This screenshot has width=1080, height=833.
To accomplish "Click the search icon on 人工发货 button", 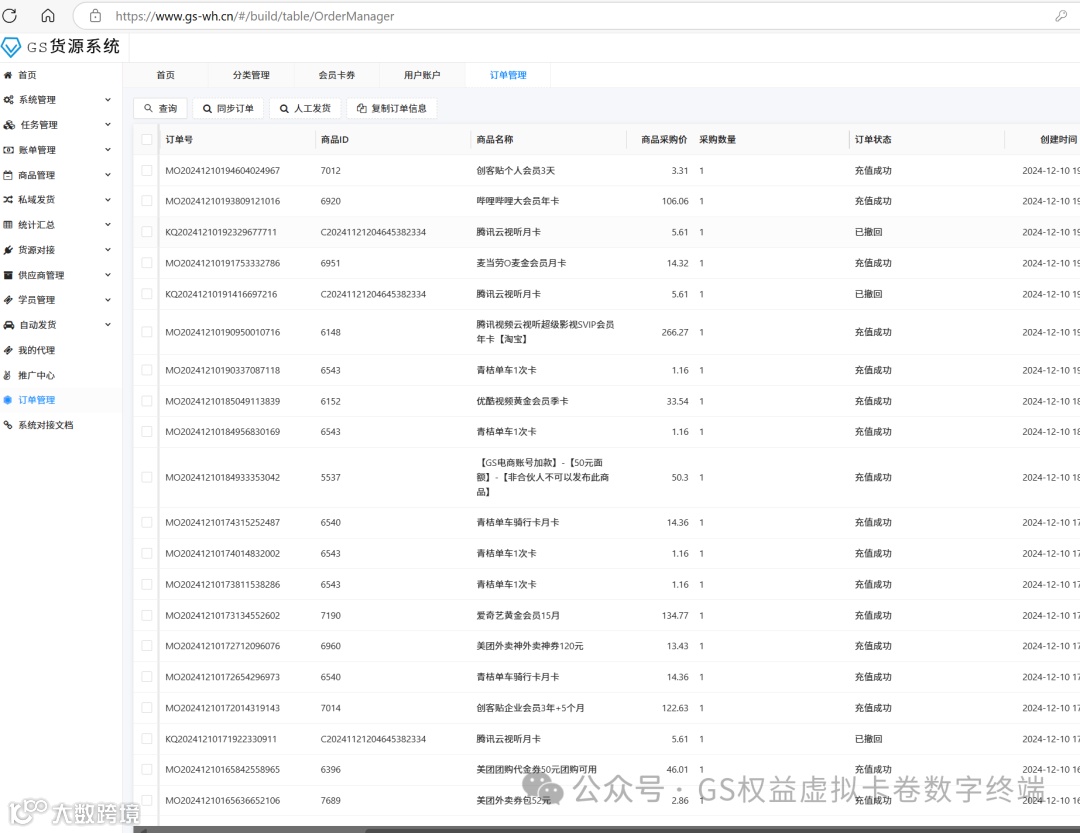I will (x=284, y=108).
